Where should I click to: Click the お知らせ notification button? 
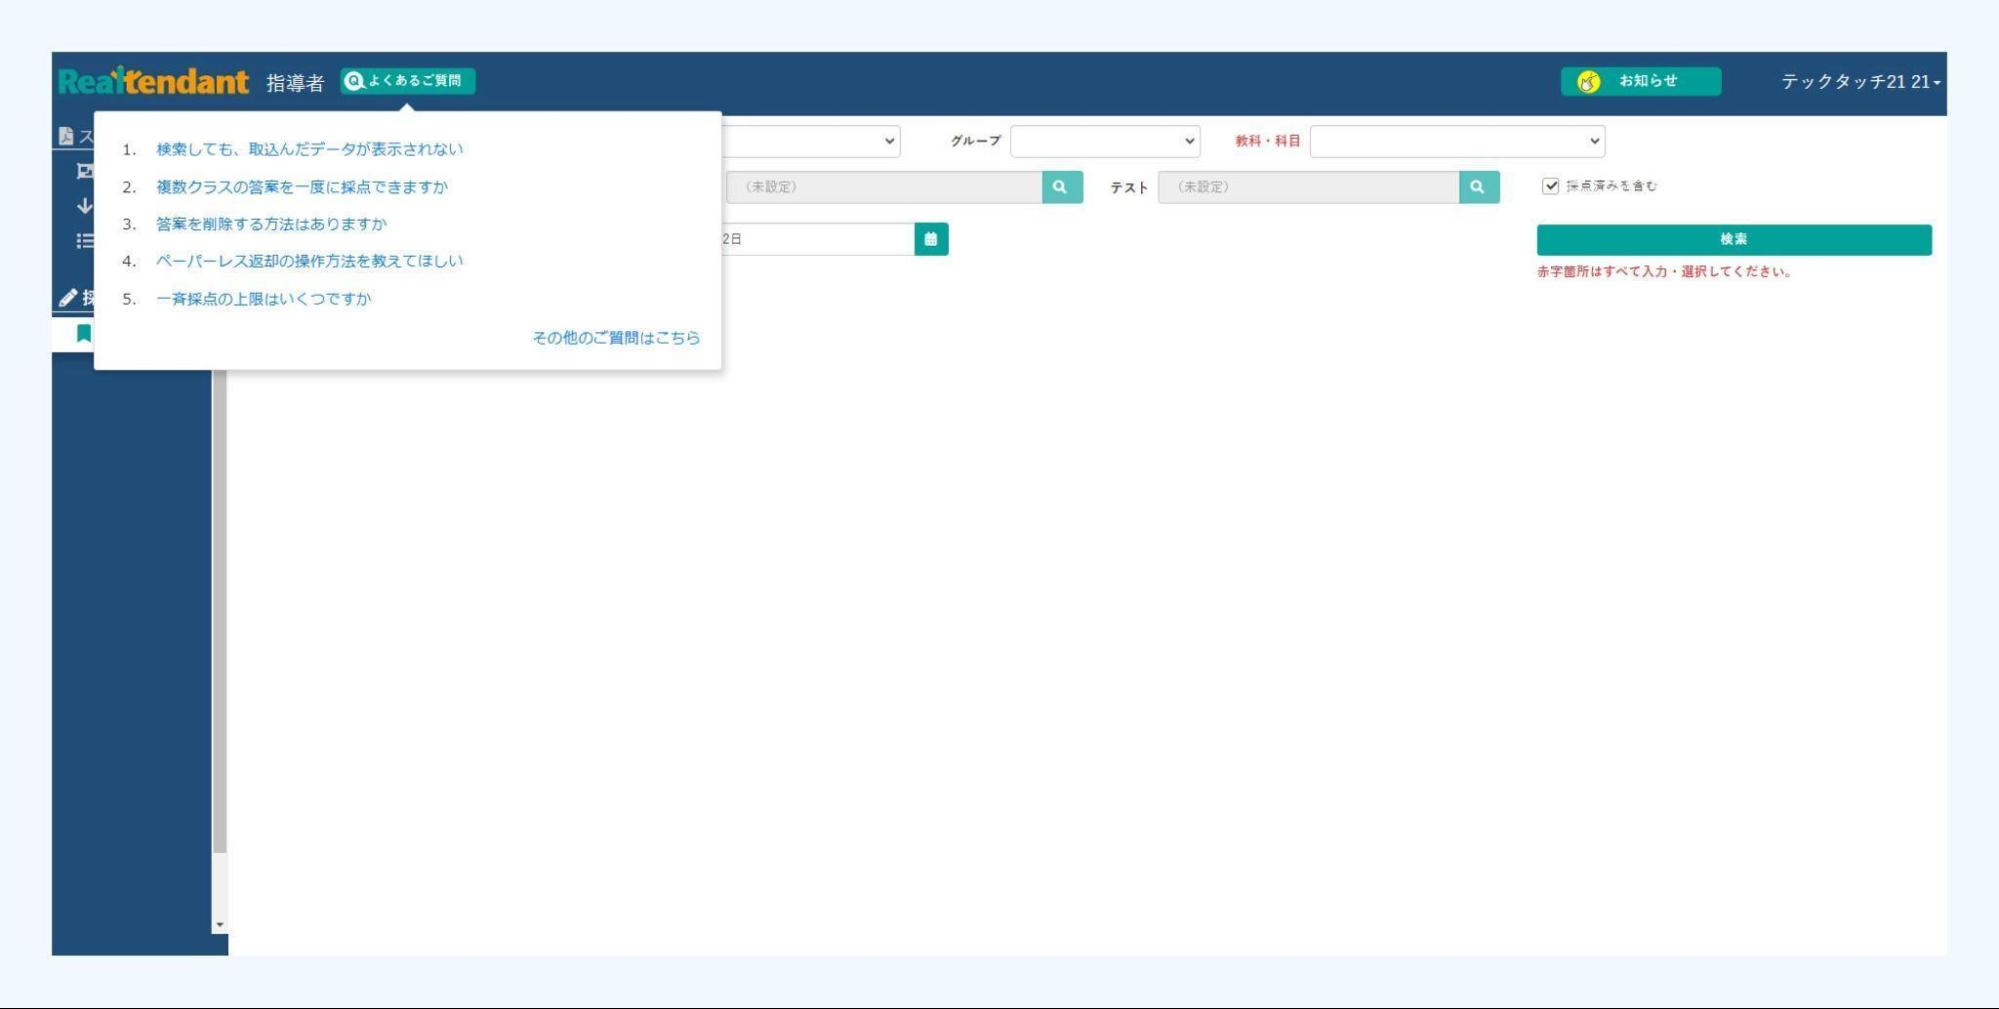tap(1640, 81)
